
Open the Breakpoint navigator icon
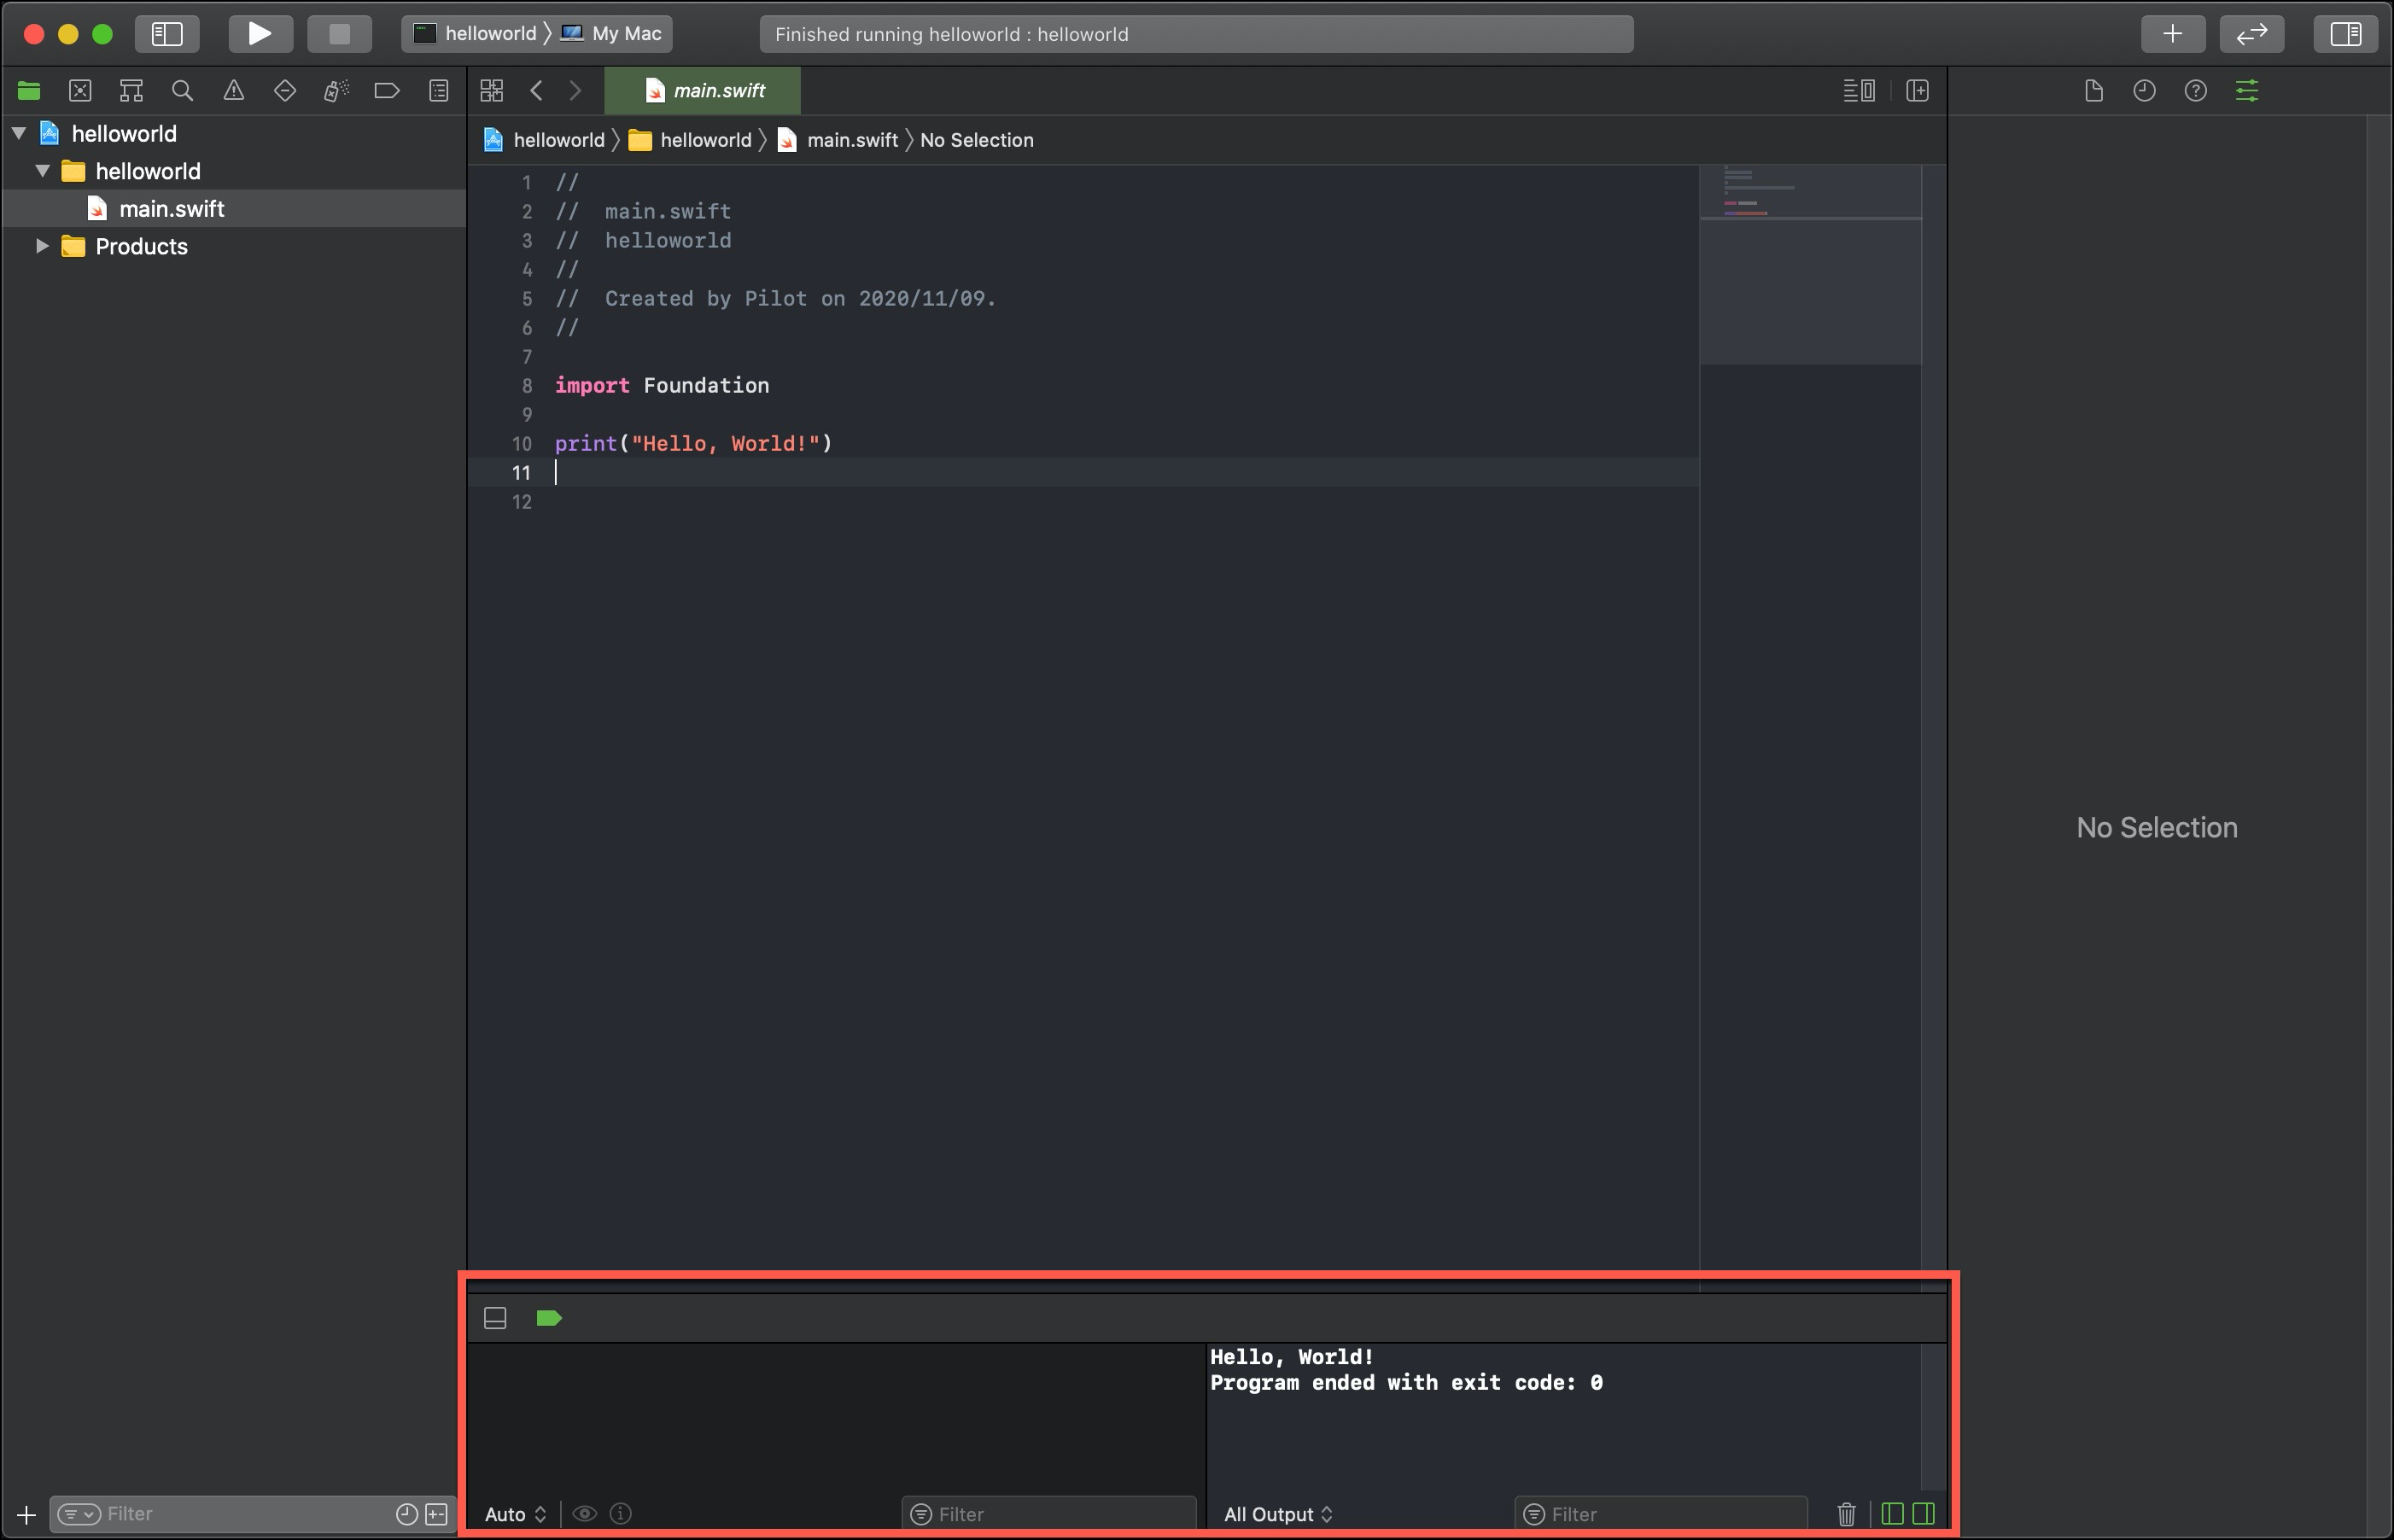point(386,91)
